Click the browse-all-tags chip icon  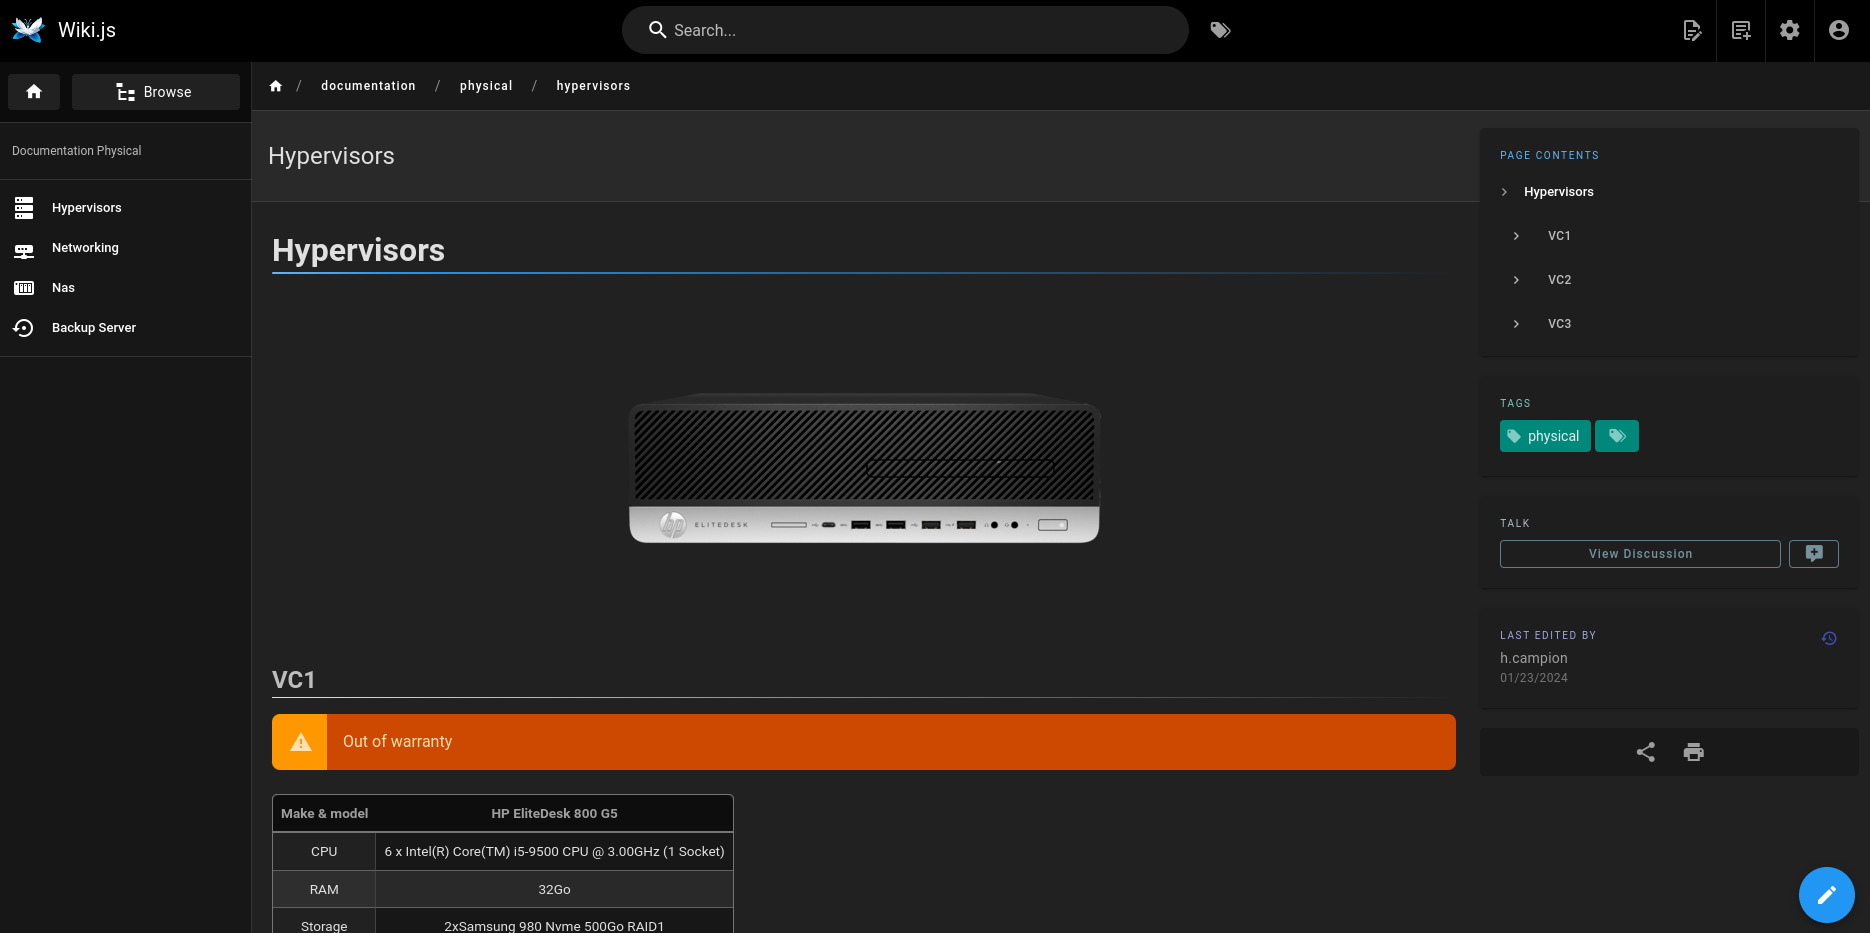click(x=1617, y=436)
